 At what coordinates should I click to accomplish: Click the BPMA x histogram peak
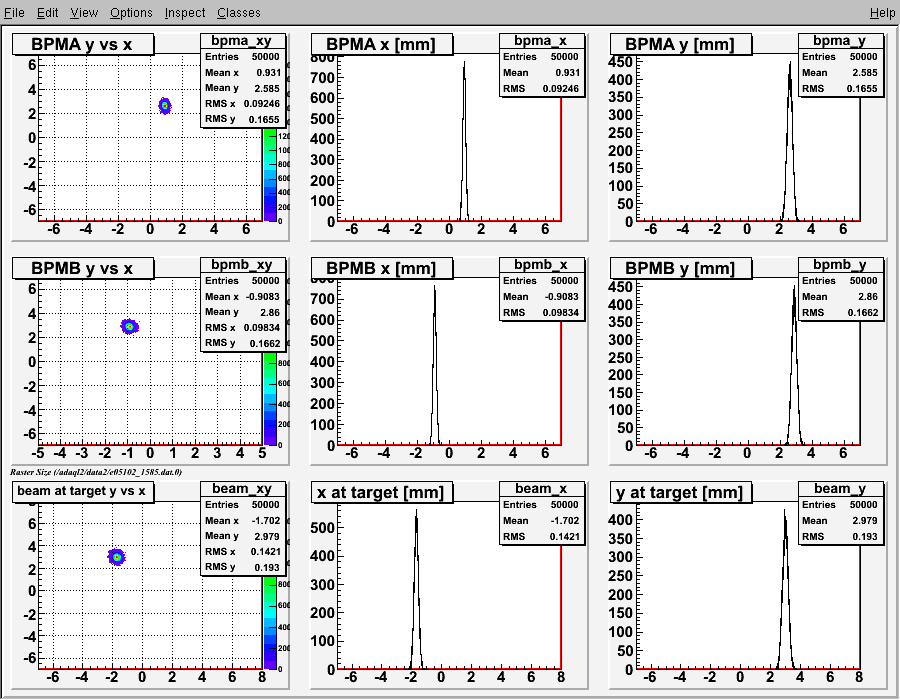pyautogui.click(x=464, y=63)
